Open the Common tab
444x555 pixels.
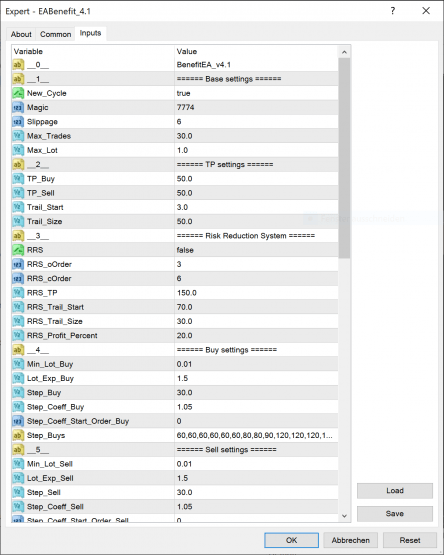pos(56,34)
